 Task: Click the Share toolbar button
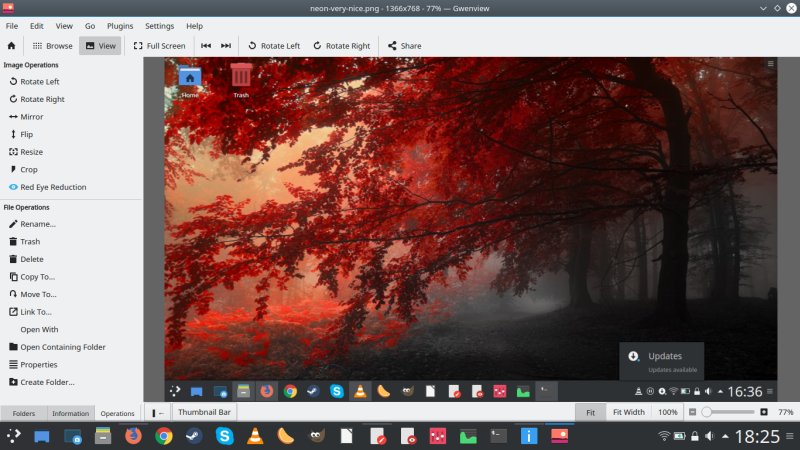pyautogui.click(x=404, y=45)
